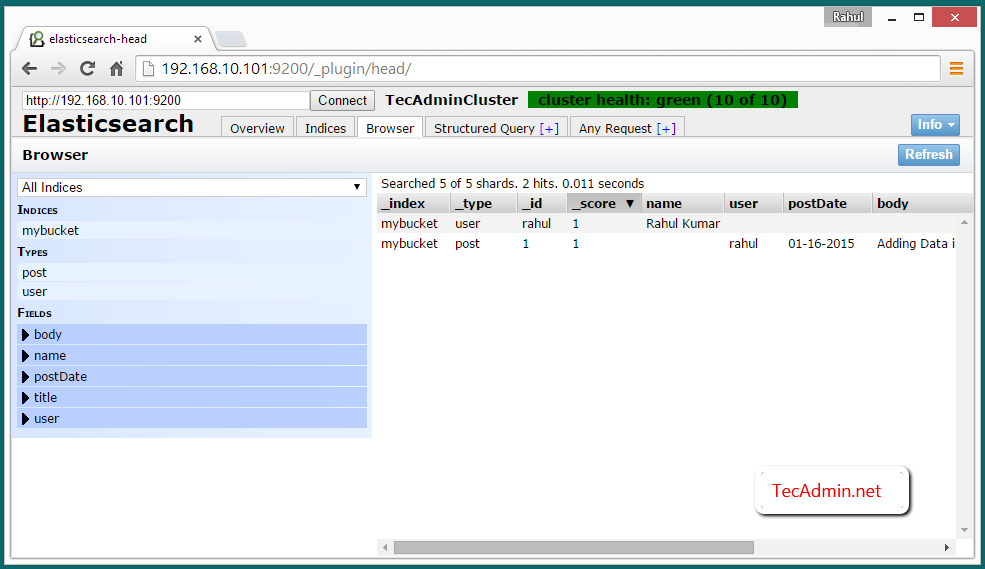985x569 pixels.
Task: Open the Info dropdown menu
Action: point(935,125)
